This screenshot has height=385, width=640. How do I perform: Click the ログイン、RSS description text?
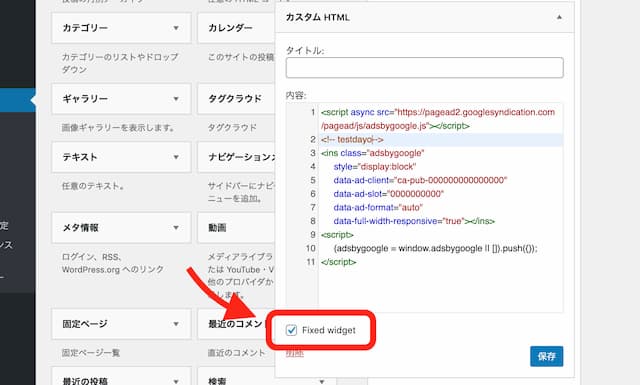click(x=113, y=263)
